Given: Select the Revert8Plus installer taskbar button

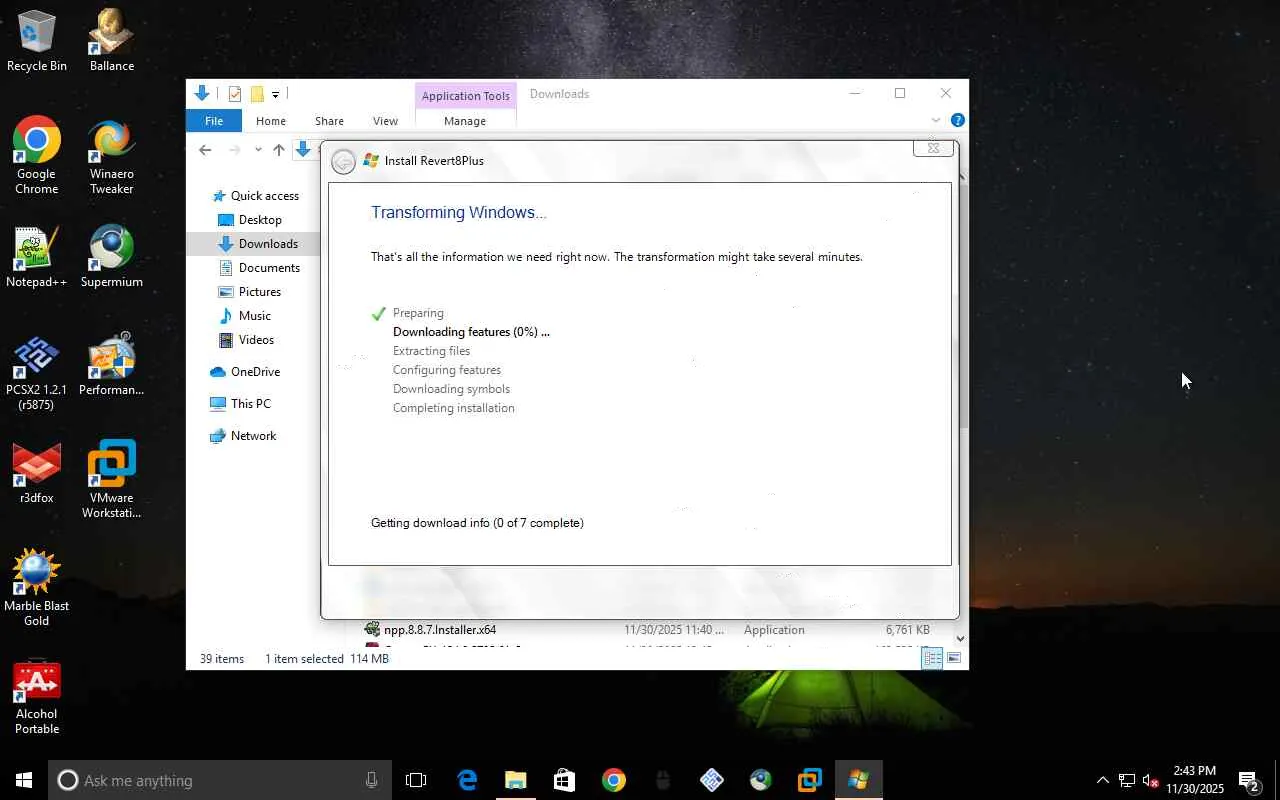Looking at the screenshot, I should 858,780.
